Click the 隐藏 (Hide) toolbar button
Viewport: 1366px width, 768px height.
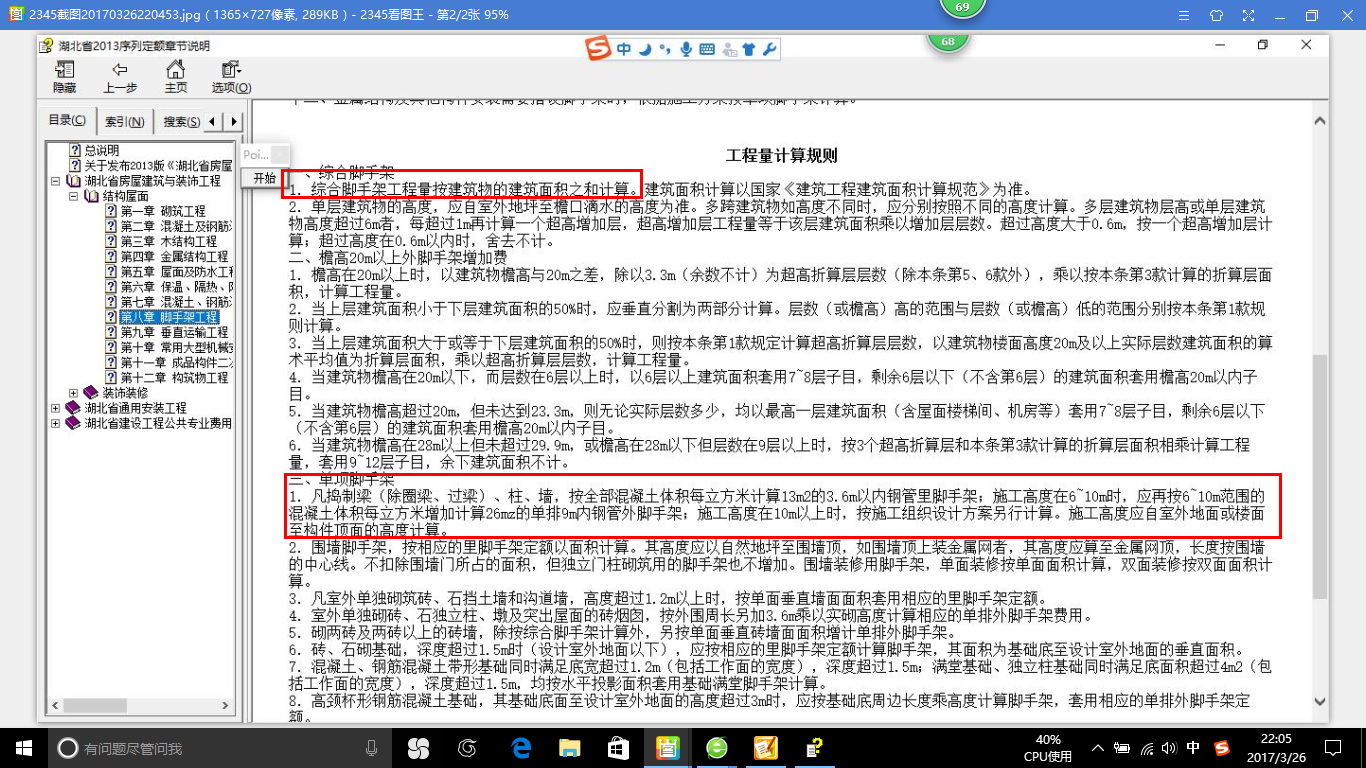coord(65,76)
